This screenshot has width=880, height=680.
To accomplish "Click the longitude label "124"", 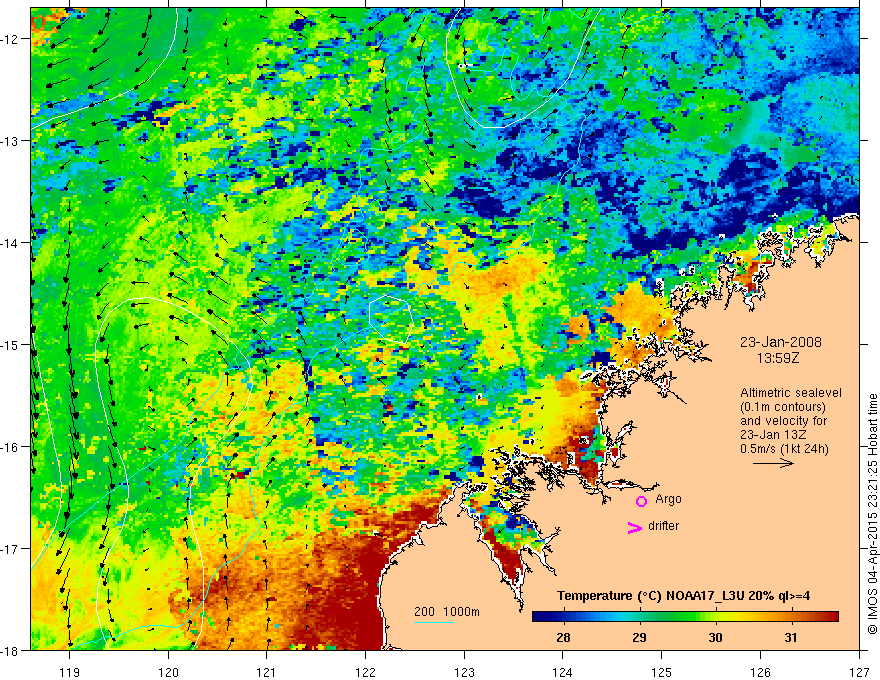I will 563,672.
